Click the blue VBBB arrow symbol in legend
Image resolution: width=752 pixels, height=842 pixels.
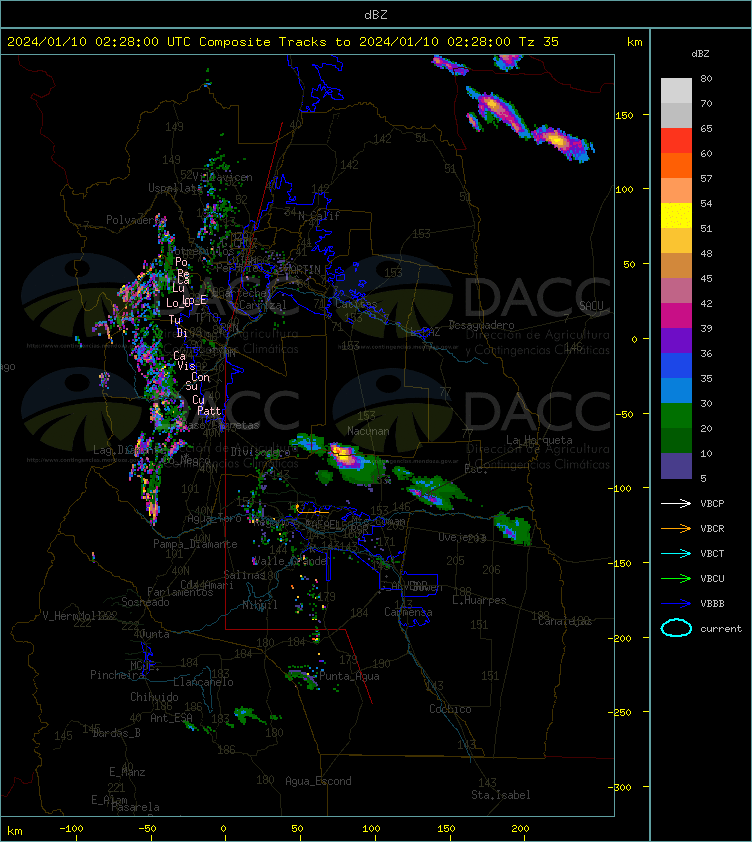pyautogui.click(x=676, y=604)
